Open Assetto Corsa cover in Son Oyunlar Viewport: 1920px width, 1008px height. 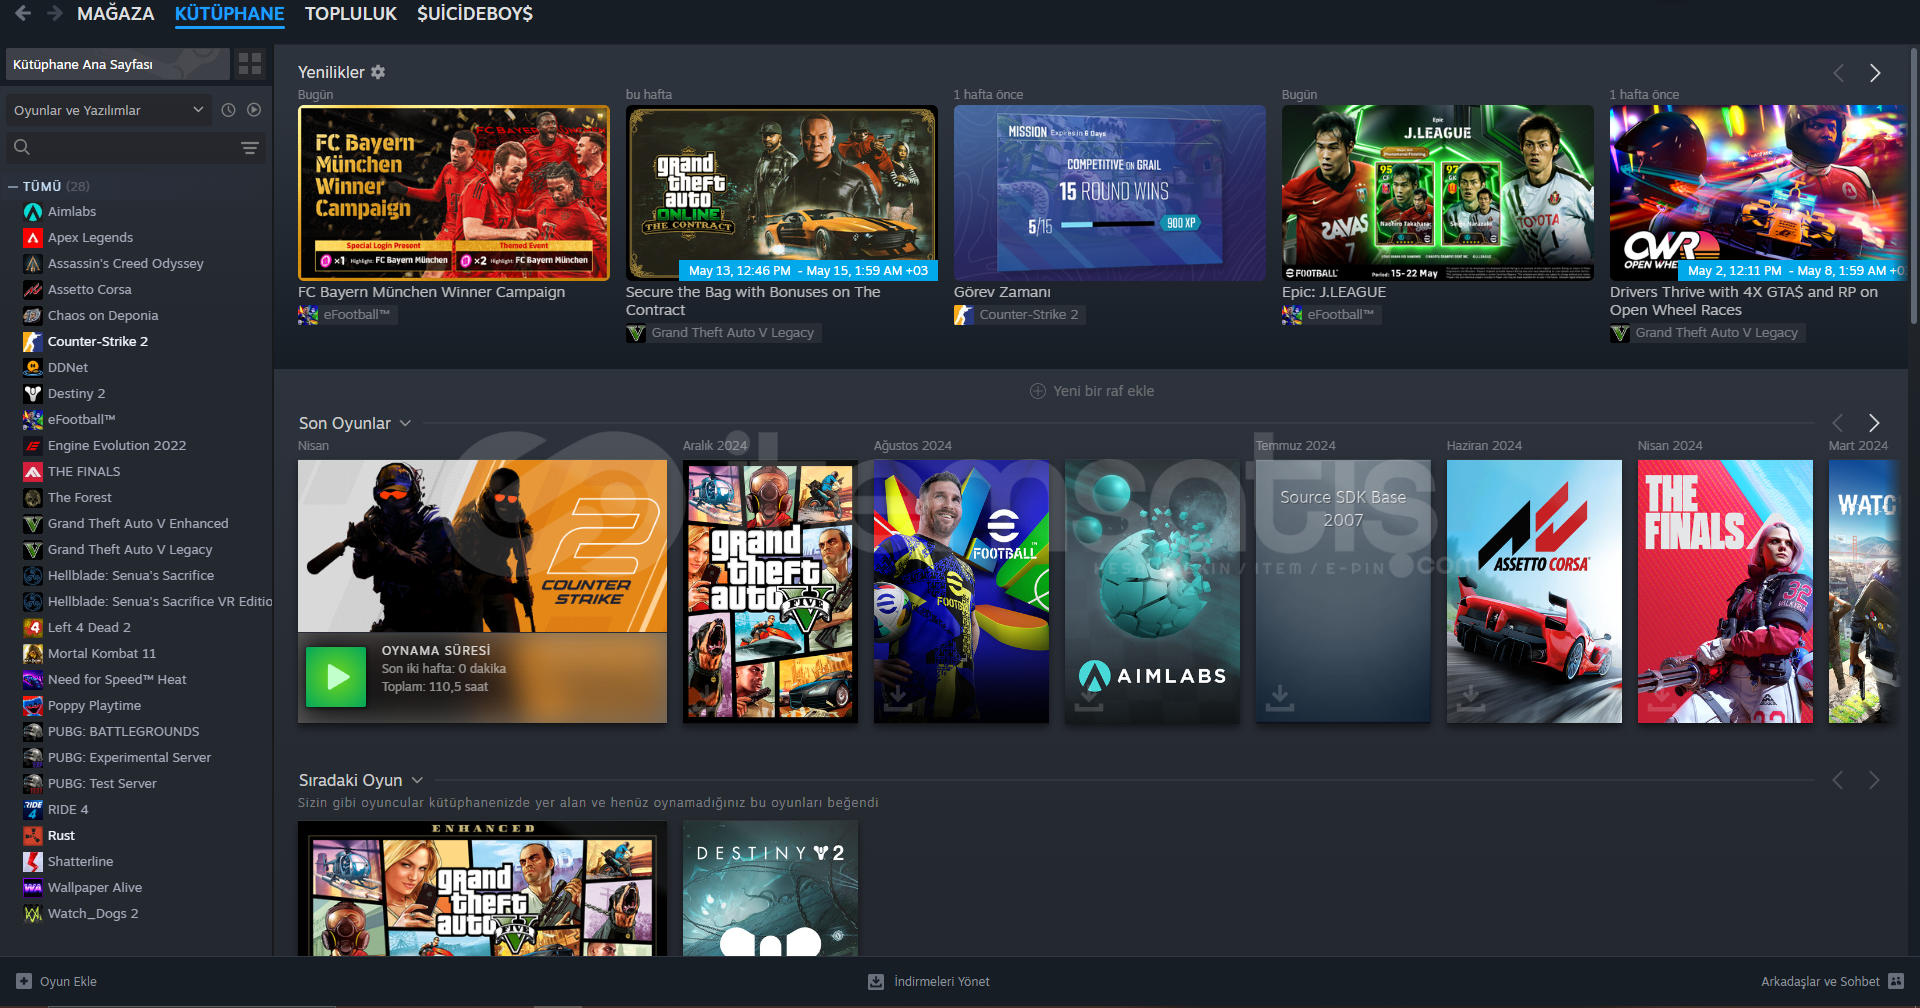coord(1534,591)
